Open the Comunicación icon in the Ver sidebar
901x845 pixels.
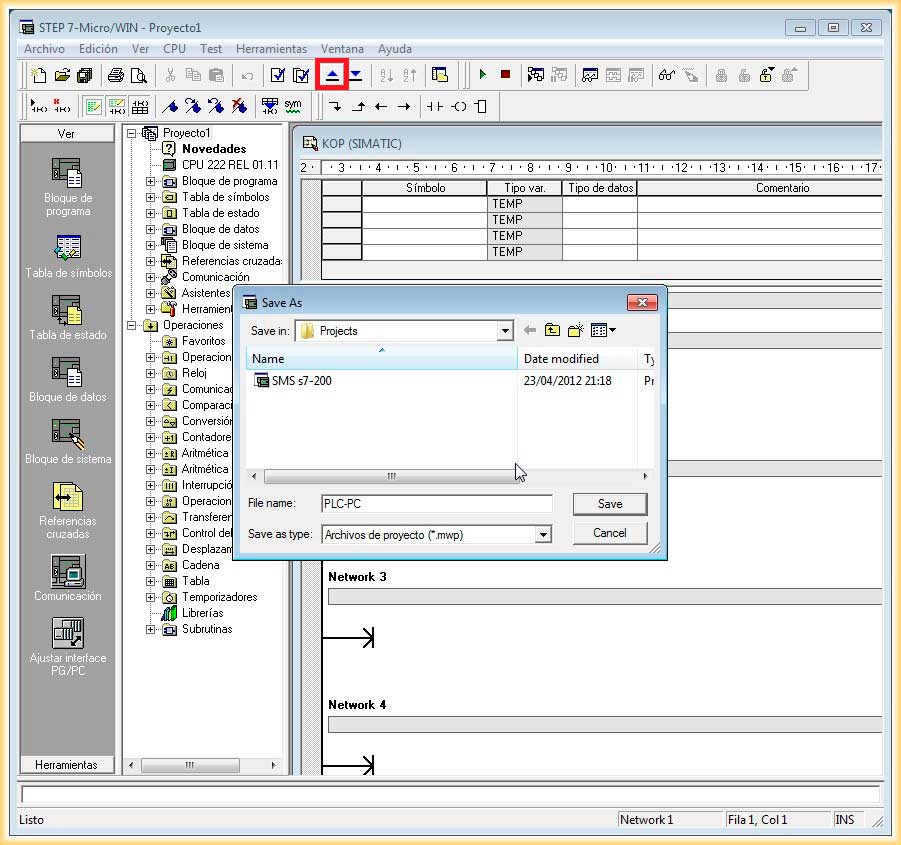(68, 572)
